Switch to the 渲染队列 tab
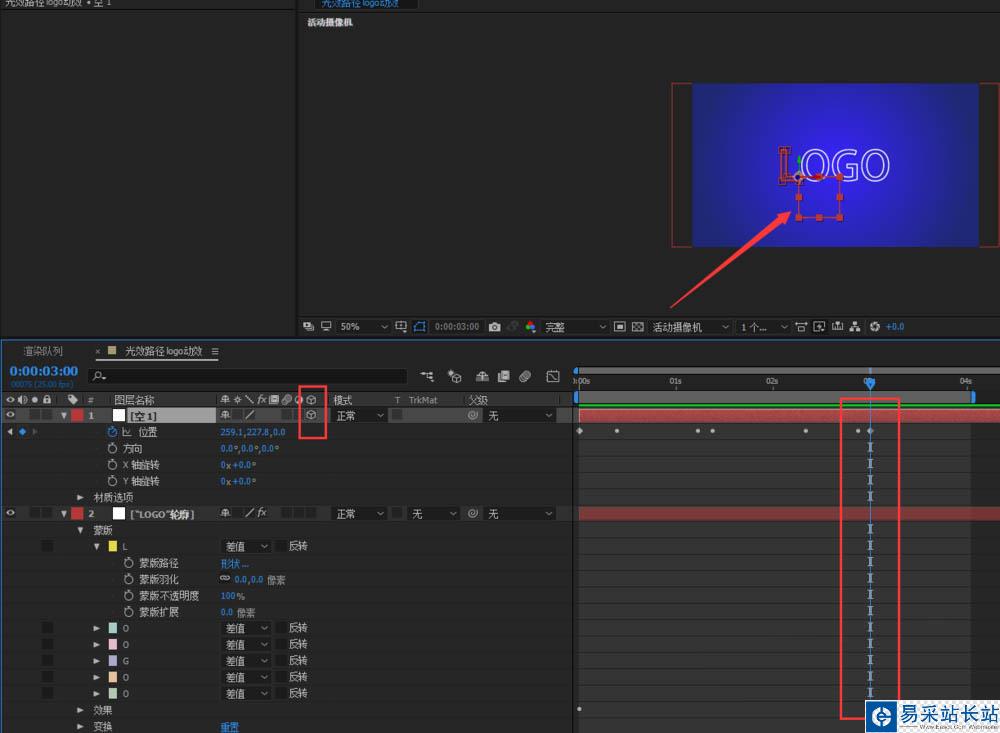Viewport: 1000px width, 733px height. pyautogui.click(x=43, y=351)
